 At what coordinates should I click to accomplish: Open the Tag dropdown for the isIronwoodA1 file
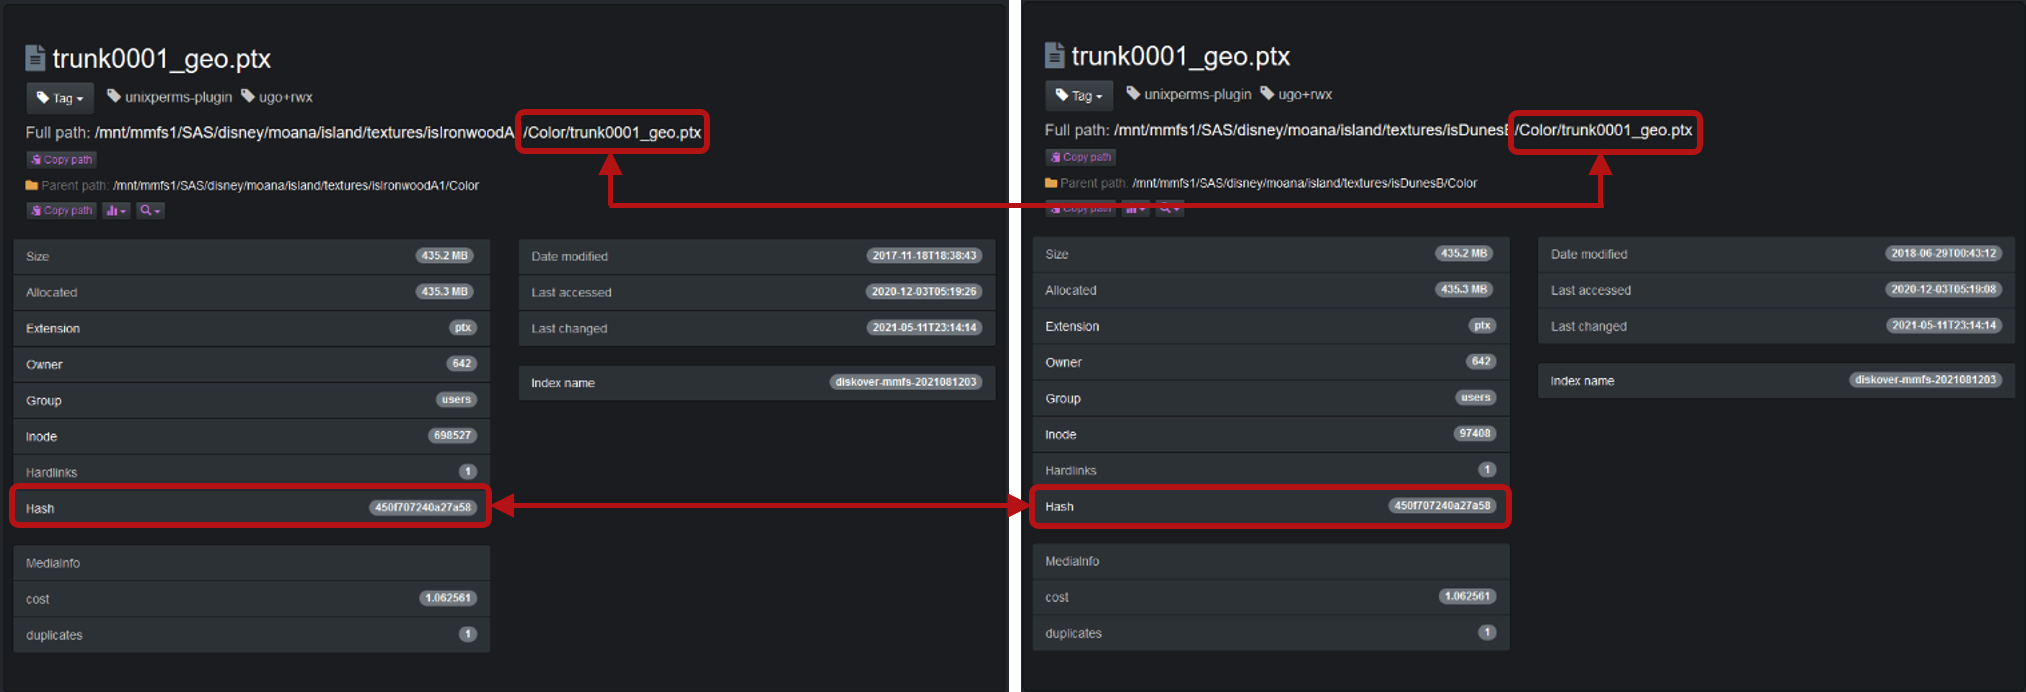point(60,98)
